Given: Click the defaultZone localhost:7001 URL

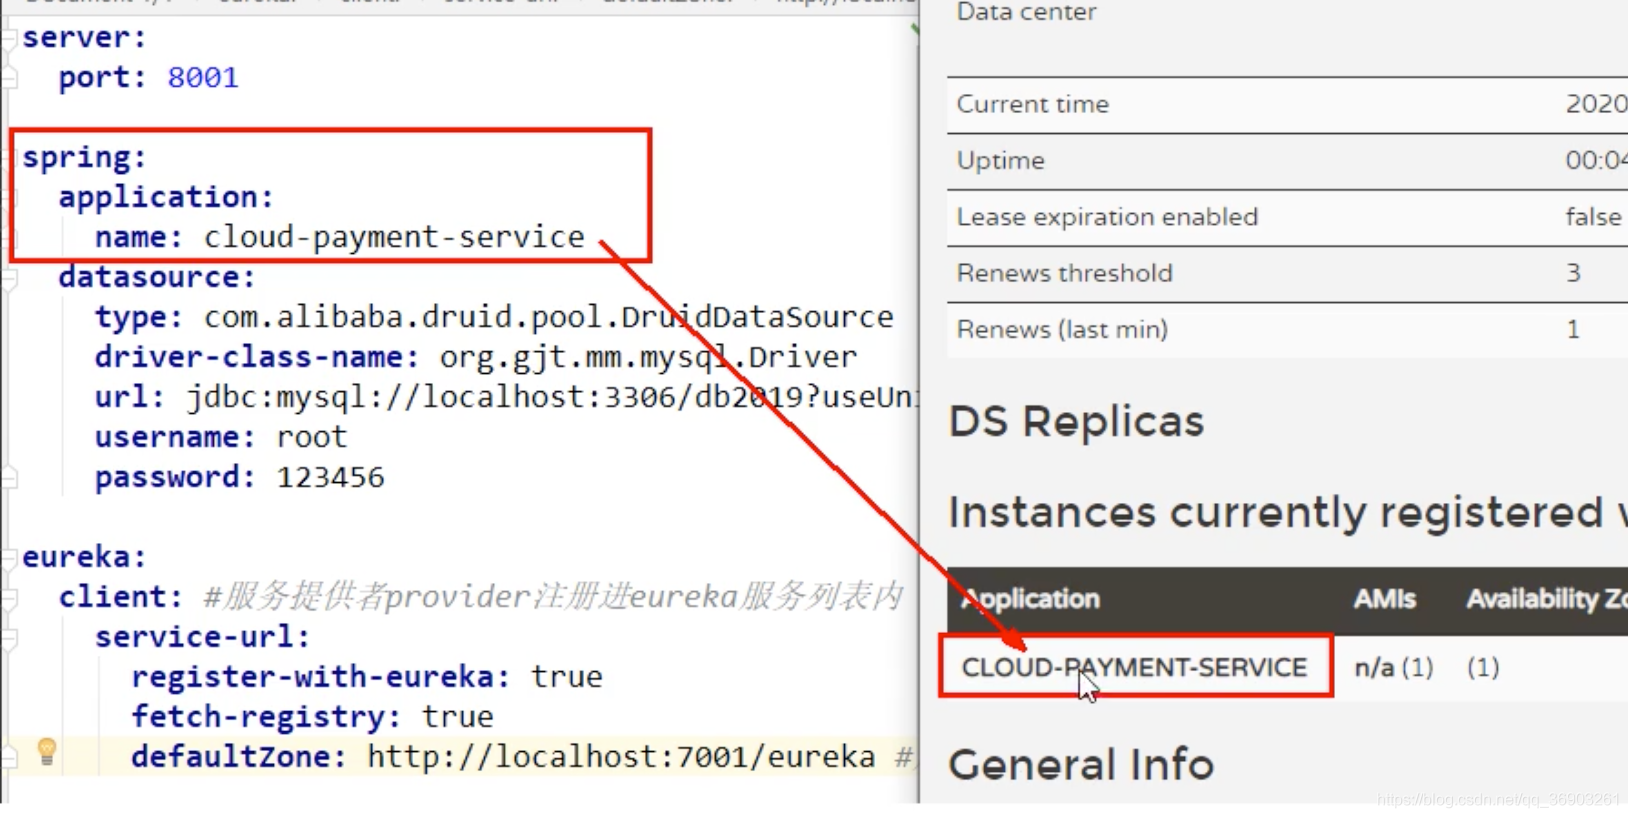Looking at the screenshot, I should click(x=621, y=757).
